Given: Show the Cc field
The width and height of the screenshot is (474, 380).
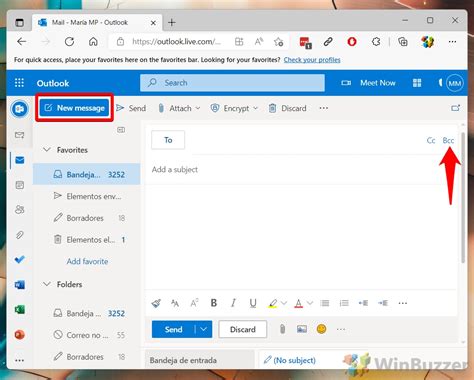Looking at the screenshot, I should click(x=431, y=140).
